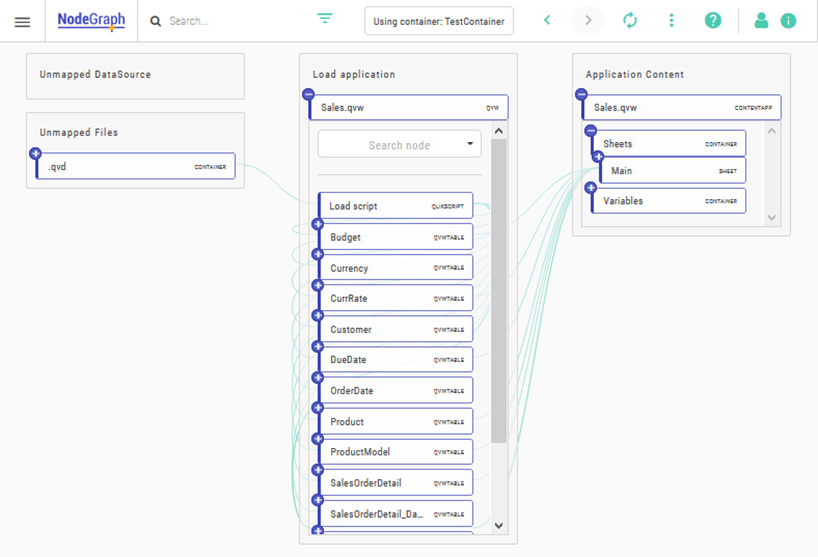Go forward with the right arrow
The width and height of the screenshot is (818, 557).
coord(588,20)
